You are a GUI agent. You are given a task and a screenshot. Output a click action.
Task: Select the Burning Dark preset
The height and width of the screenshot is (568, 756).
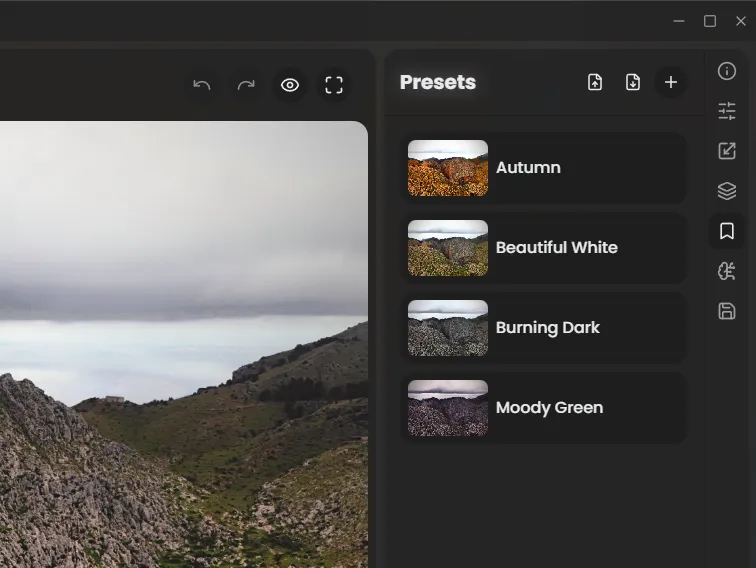[x=543, y=328]
